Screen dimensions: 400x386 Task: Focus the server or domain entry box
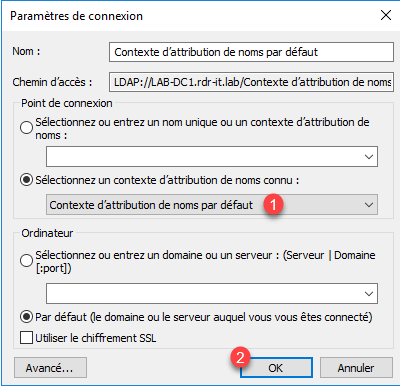203,294
